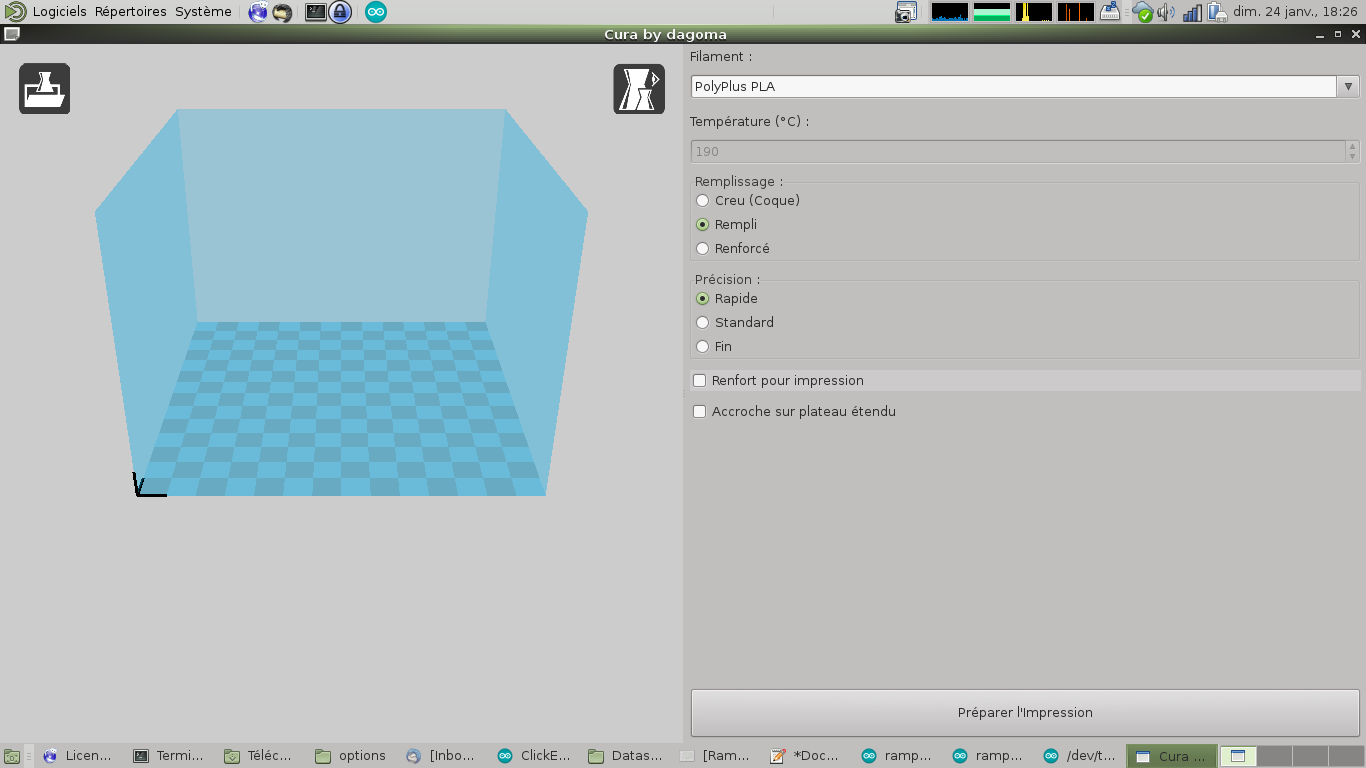Viewport: 1366px width, 768px height.
Task: Click the date and time clock
Action: pyautogui.click(x=1295, y=12)
